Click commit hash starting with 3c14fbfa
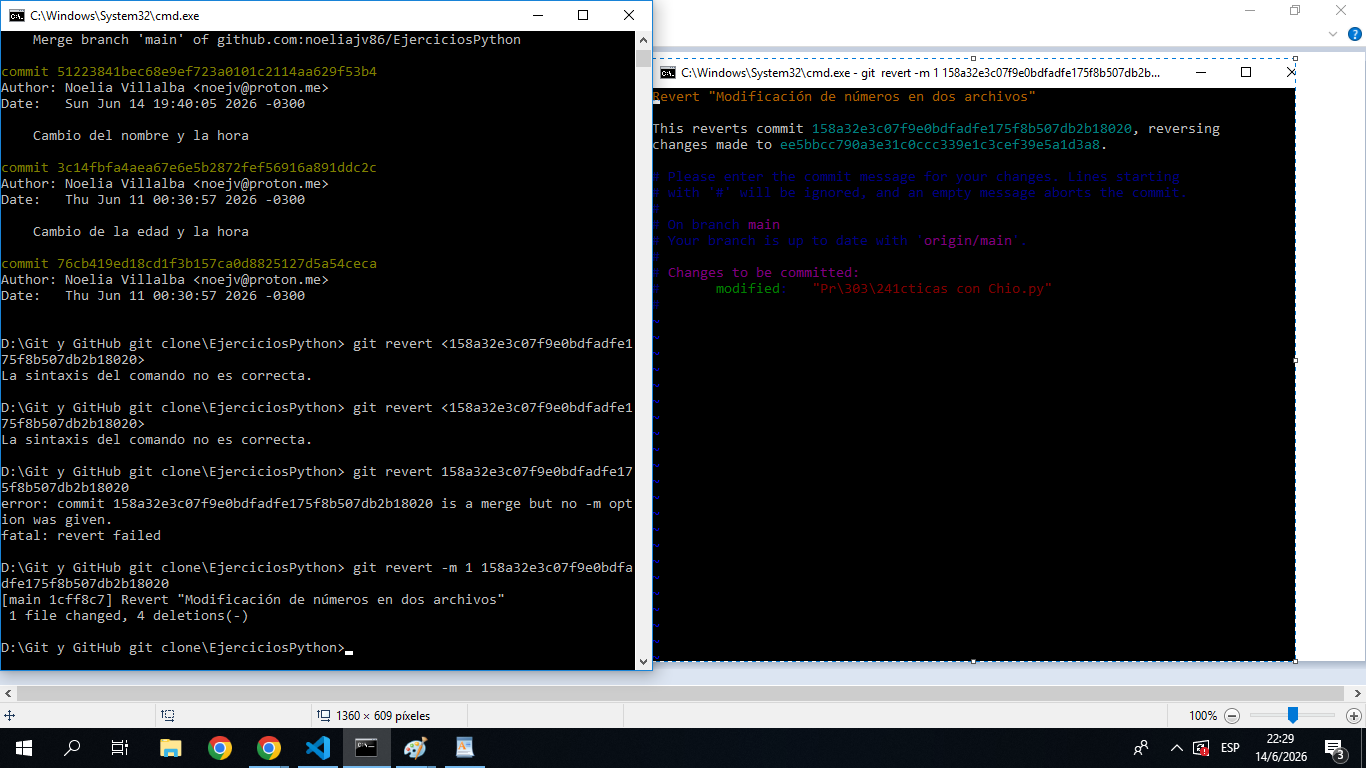1366x768 pixels. click(217, 168)
